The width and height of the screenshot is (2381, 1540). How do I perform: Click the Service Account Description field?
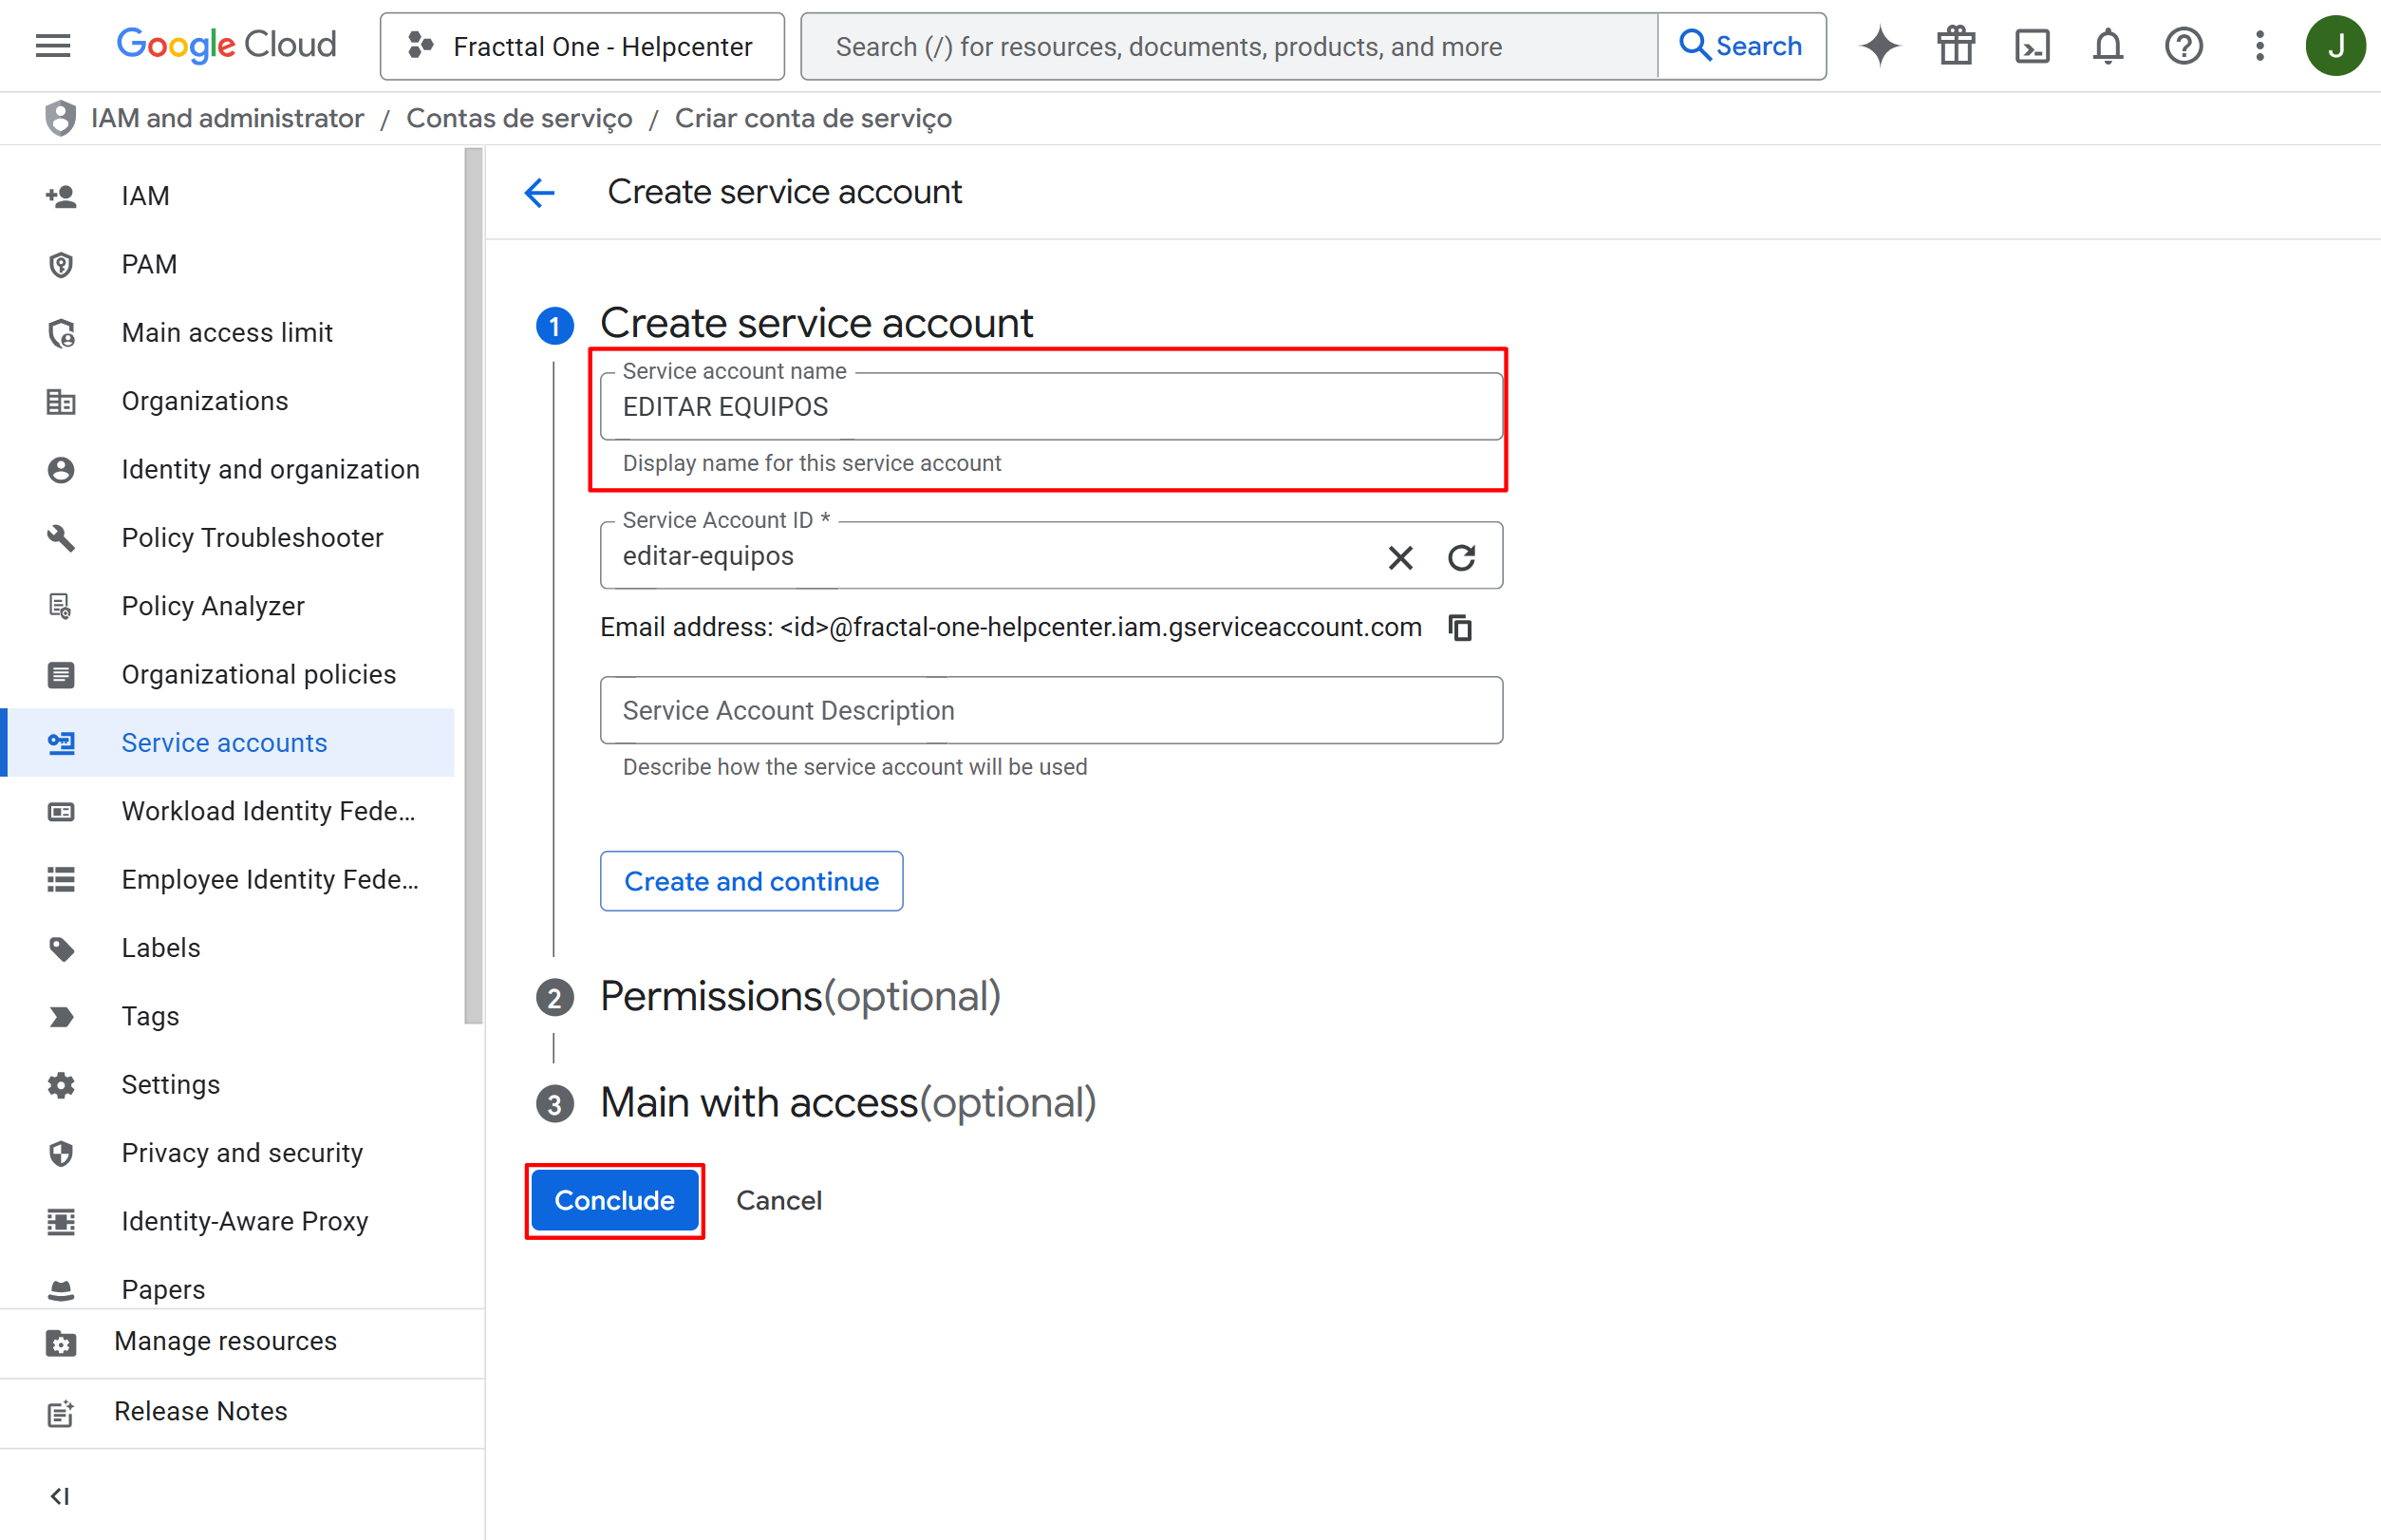(x=1050, y=710)
